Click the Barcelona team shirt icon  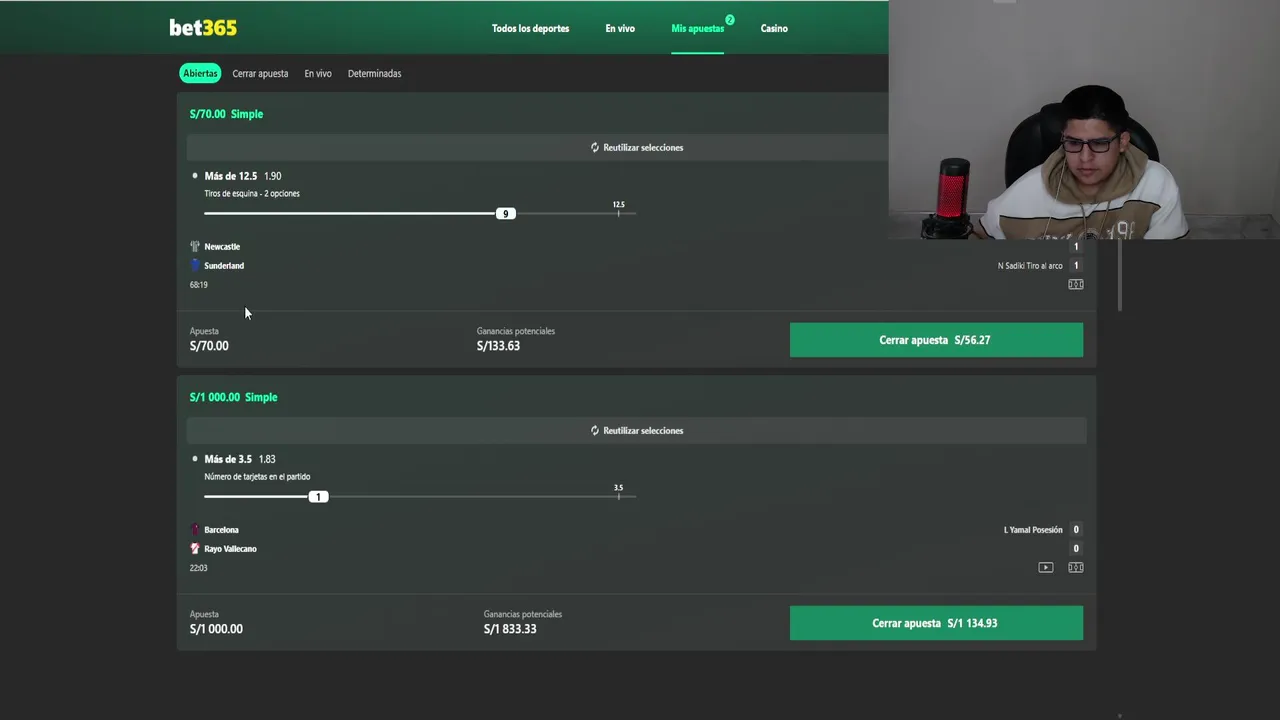195,529
